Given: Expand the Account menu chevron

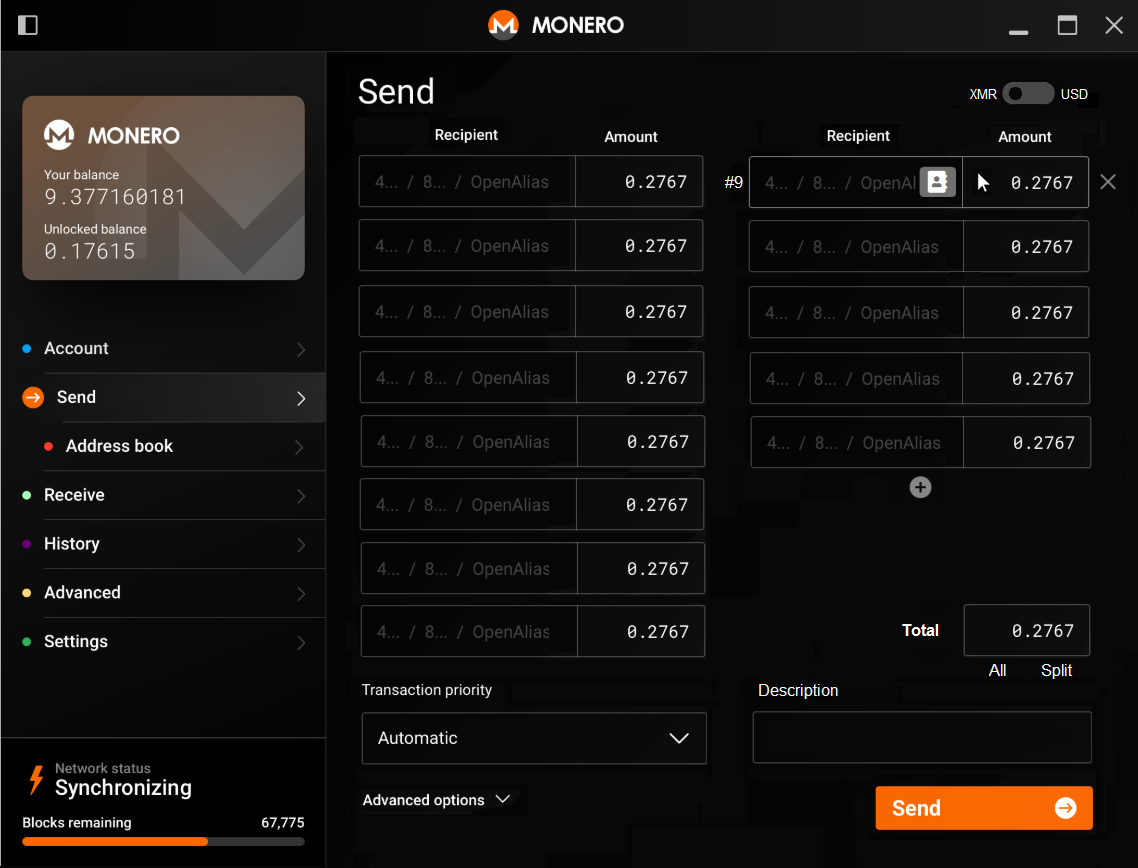Looking at the screenshot, I should (301, 349).
